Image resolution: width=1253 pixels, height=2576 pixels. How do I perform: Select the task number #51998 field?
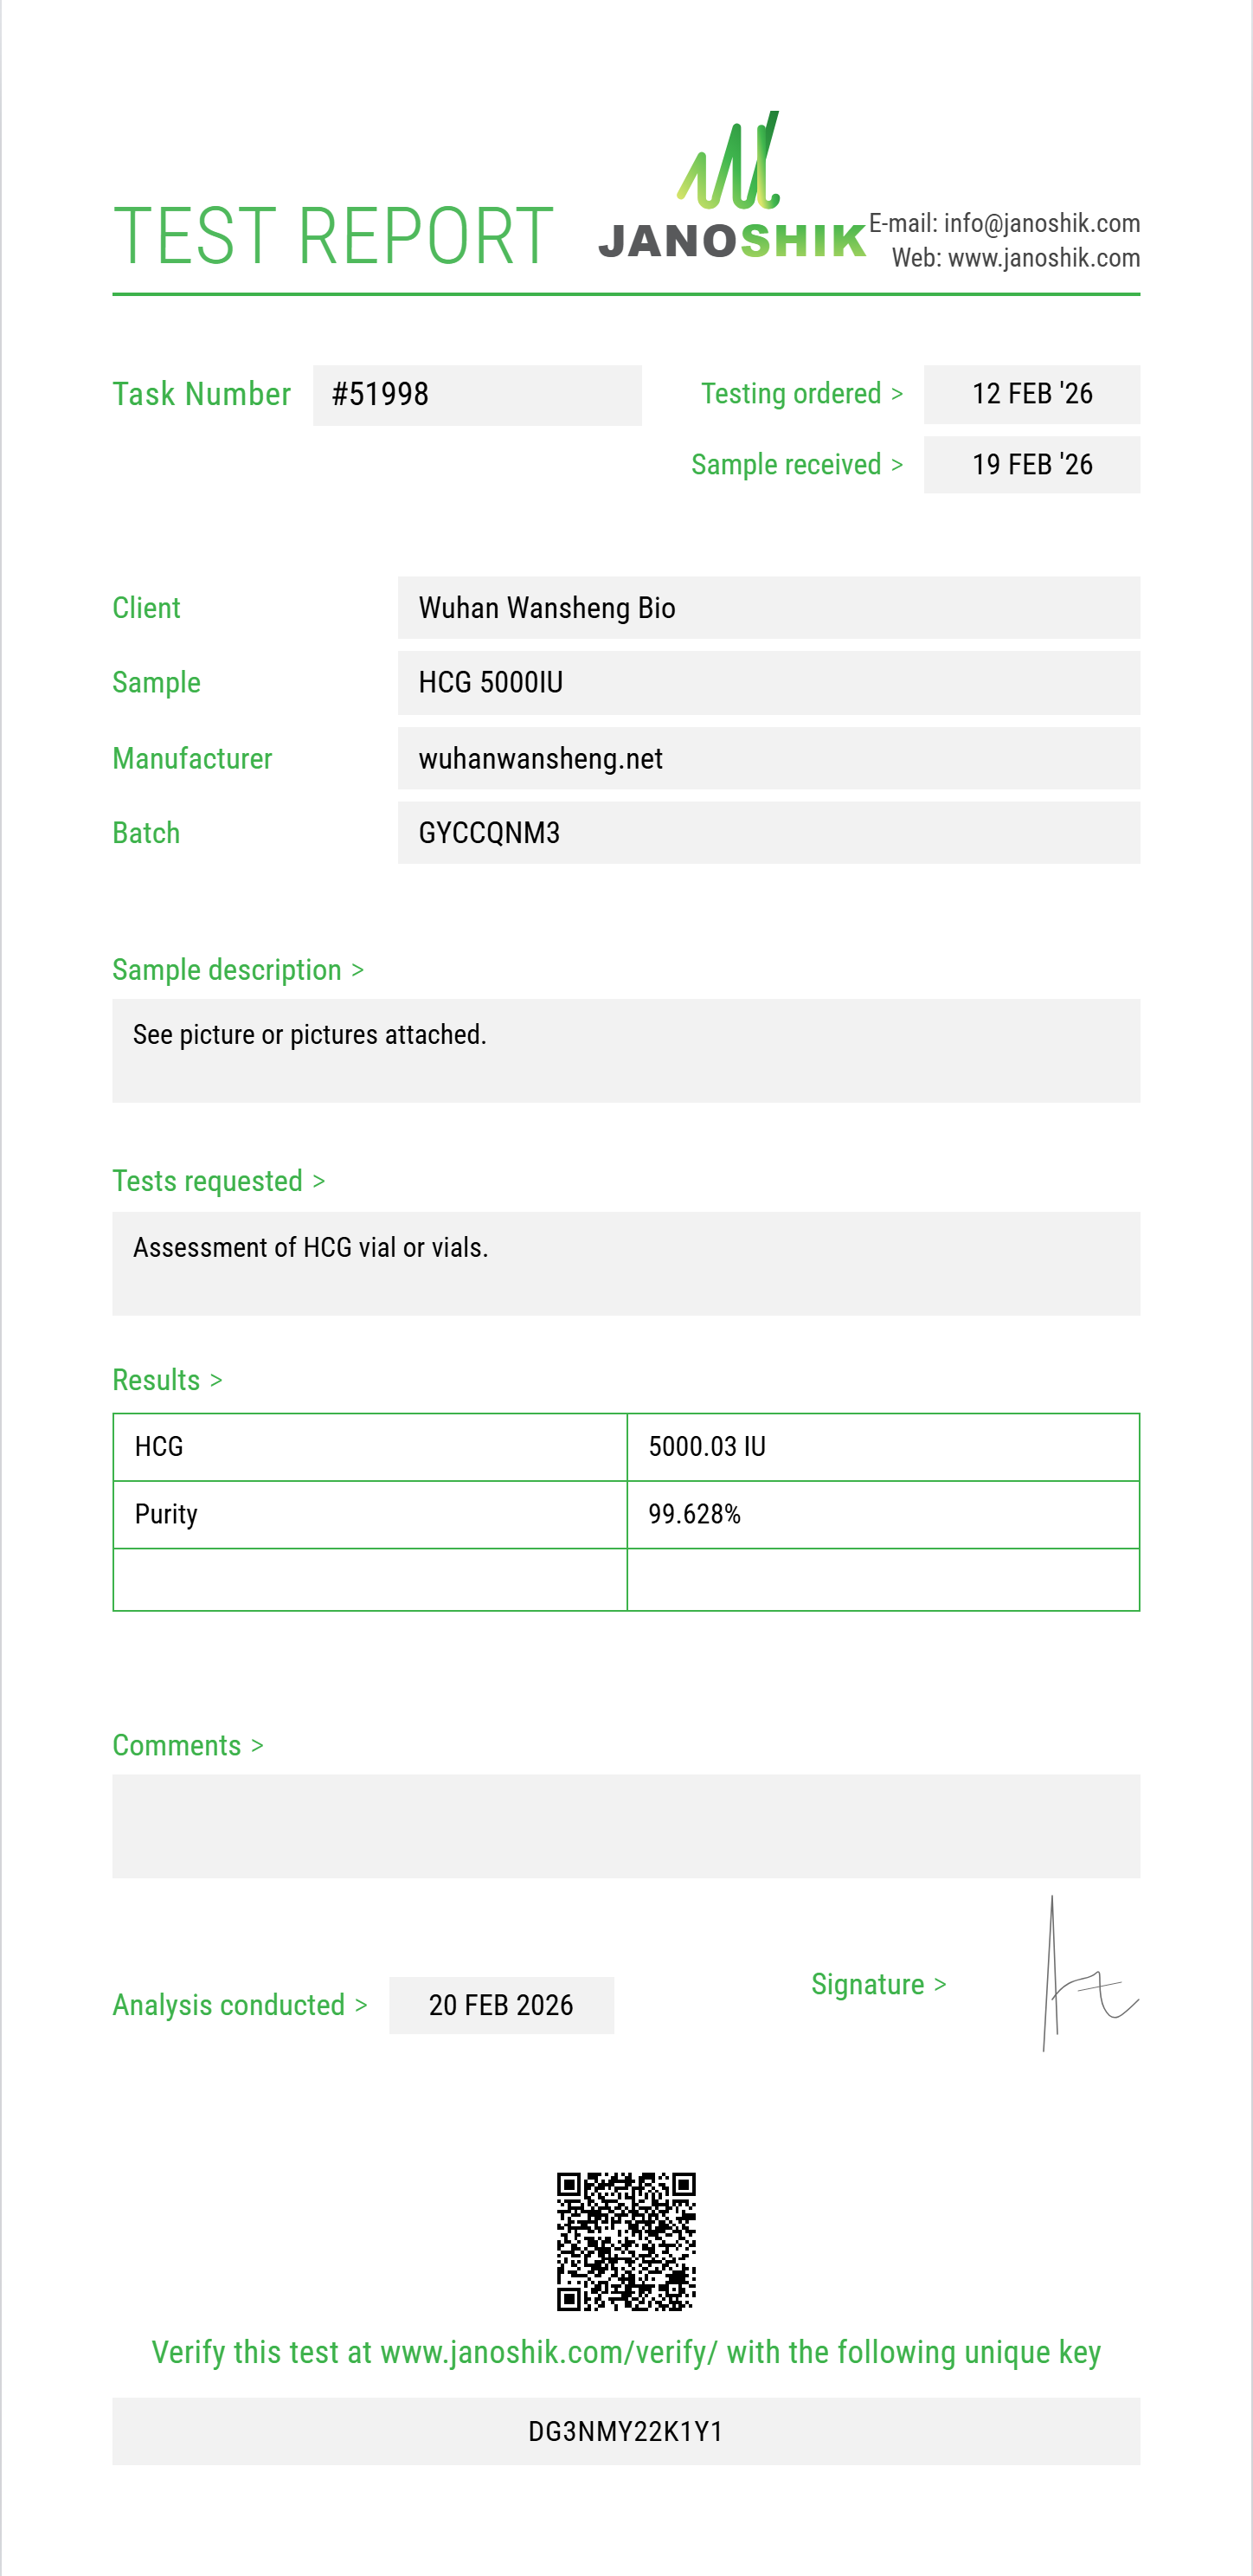pyautogui.click(x=477, y=395)
